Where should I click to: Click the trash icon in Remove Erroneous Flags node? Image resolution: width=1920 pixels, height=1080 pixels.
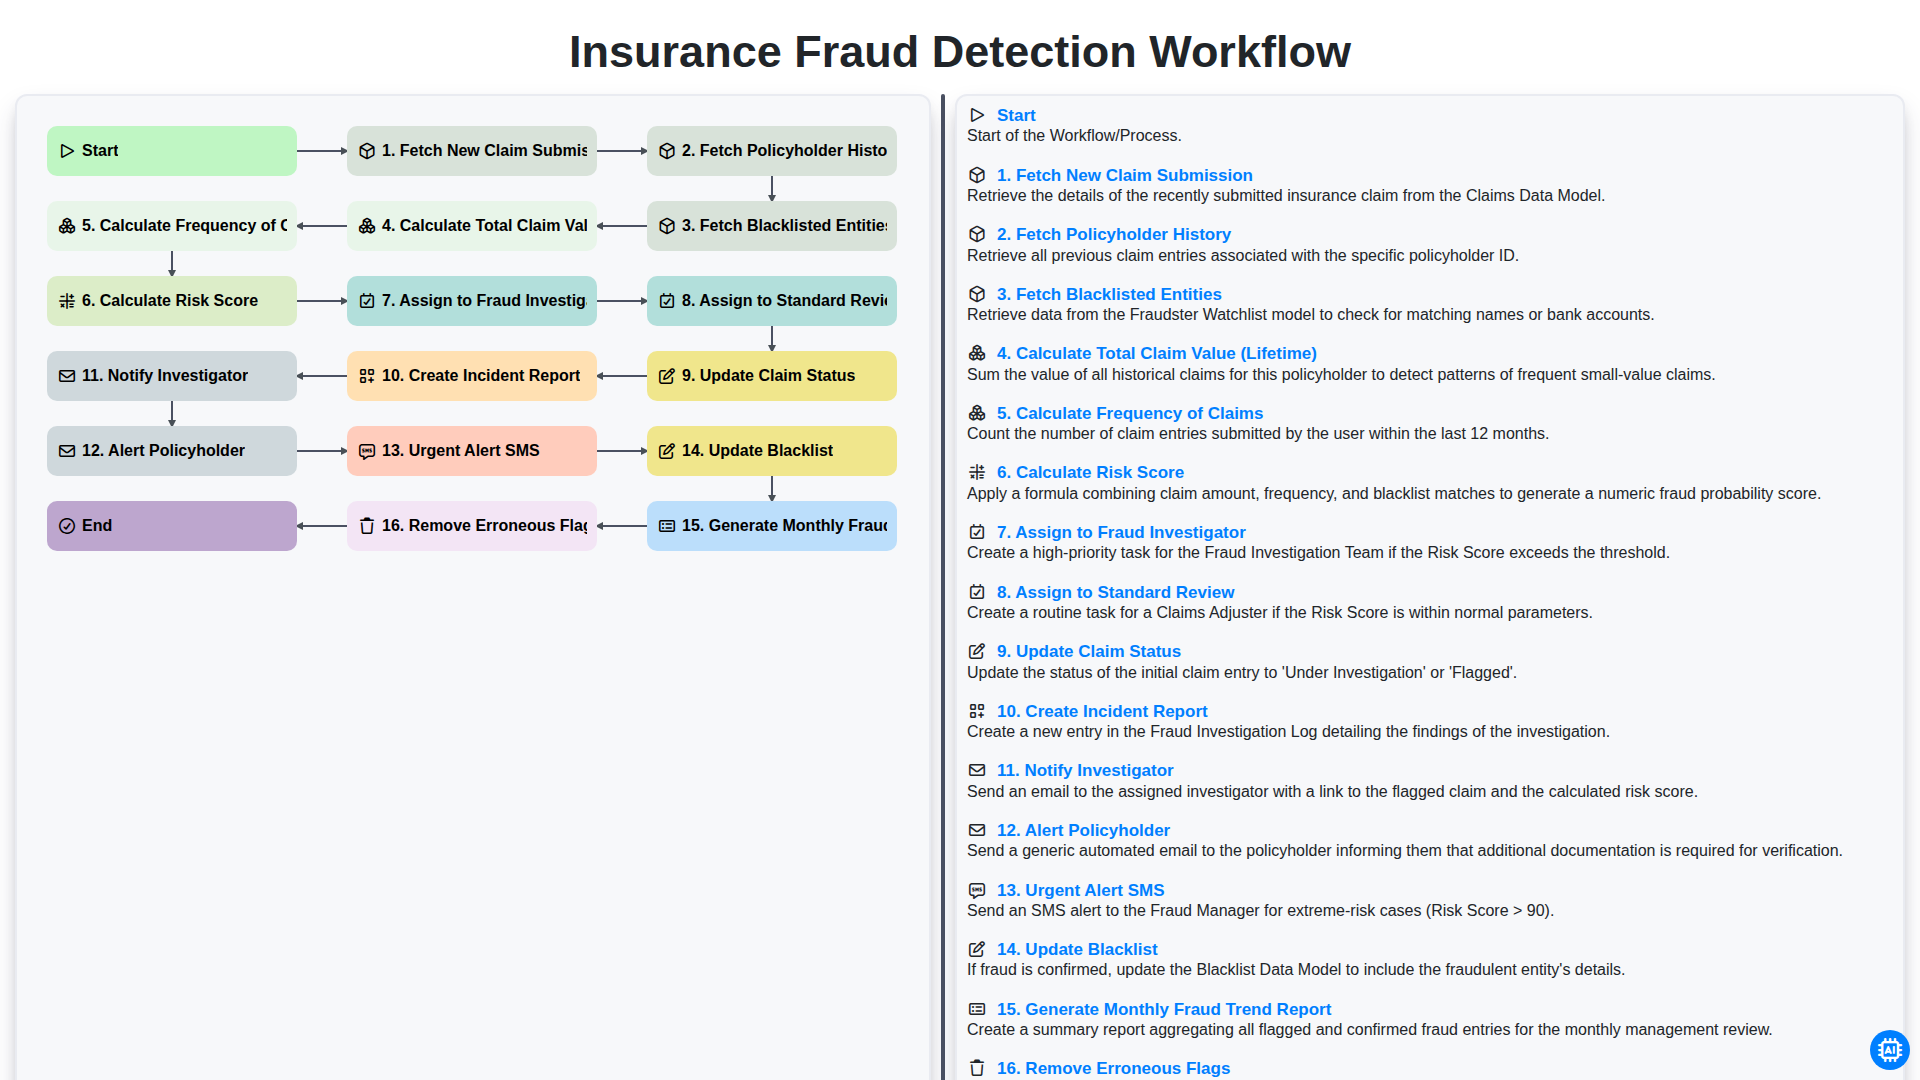pyautogui.click(x=367, y=526)
